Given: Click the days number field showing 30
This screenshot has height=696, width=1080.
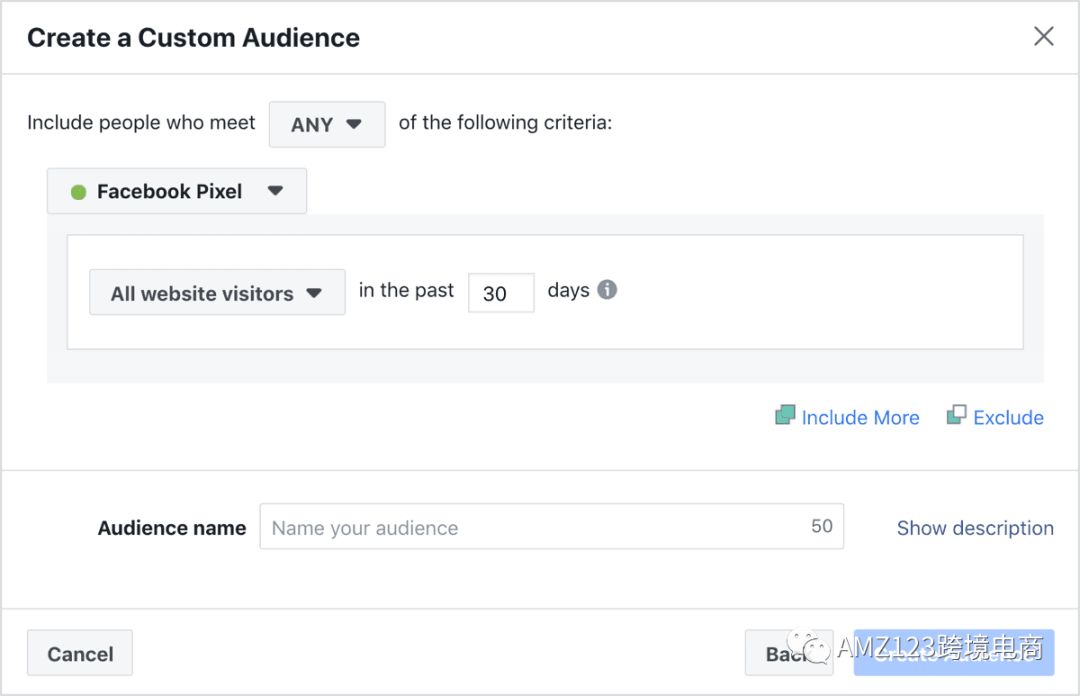Looking at the screenshot, I should pyautogui.click(x=500, y=293).
